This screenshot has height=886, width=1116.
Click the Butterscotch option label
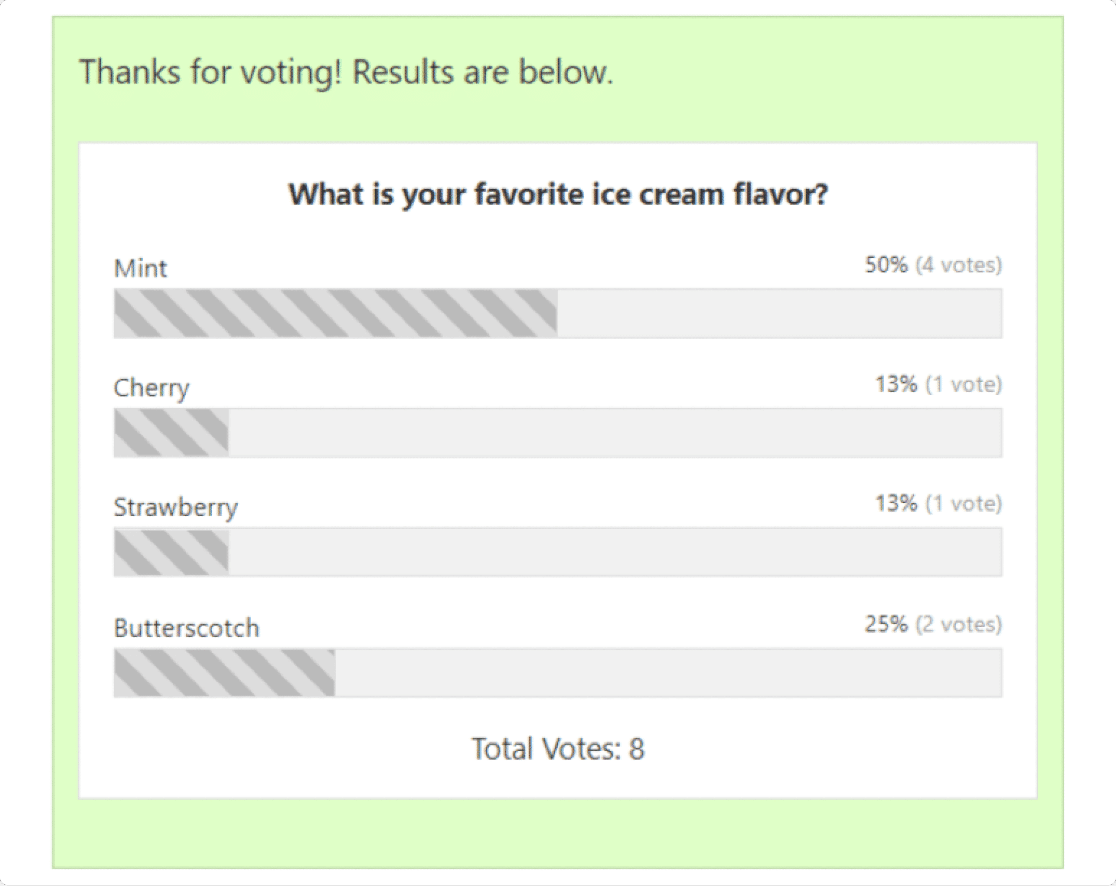coord(186,628)
